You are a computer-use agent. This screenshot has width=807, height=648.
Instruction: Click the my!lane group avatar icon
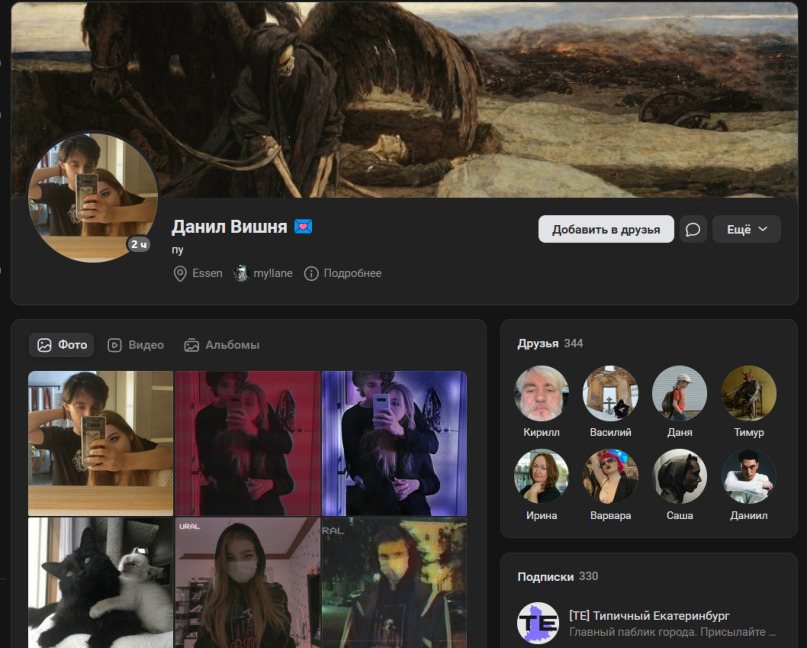click(x=240, y=273)
